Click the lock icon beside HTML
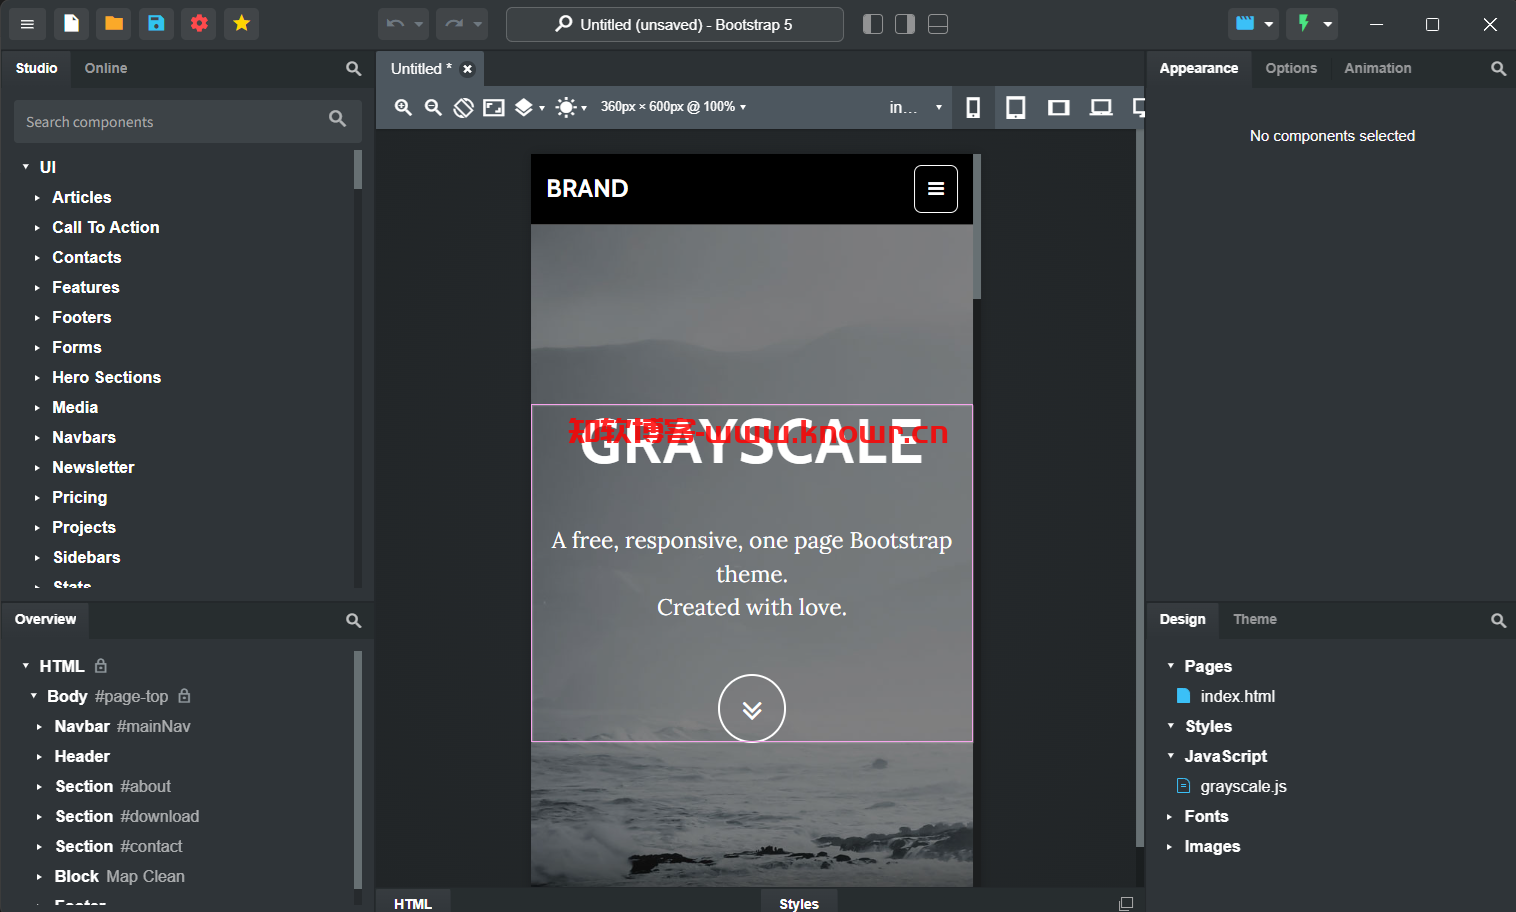This screenshot has height=912, width=1516. coord(101,665)
